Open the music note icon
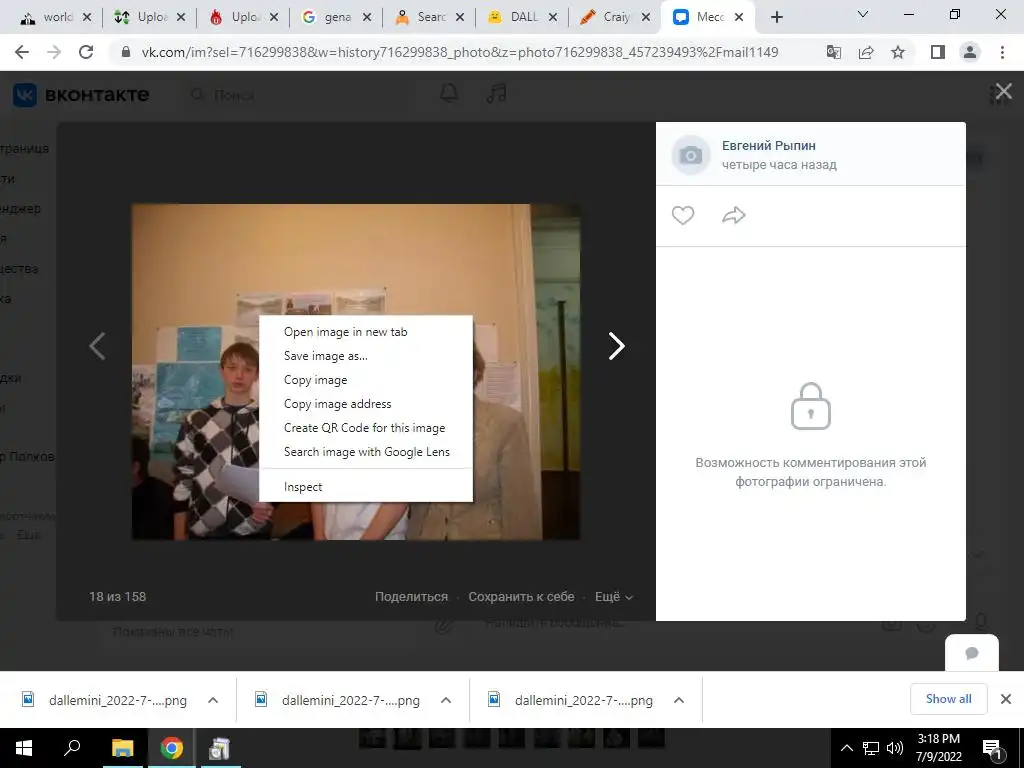Screen dimensions: 1024x768 click(x=496, y=93)
